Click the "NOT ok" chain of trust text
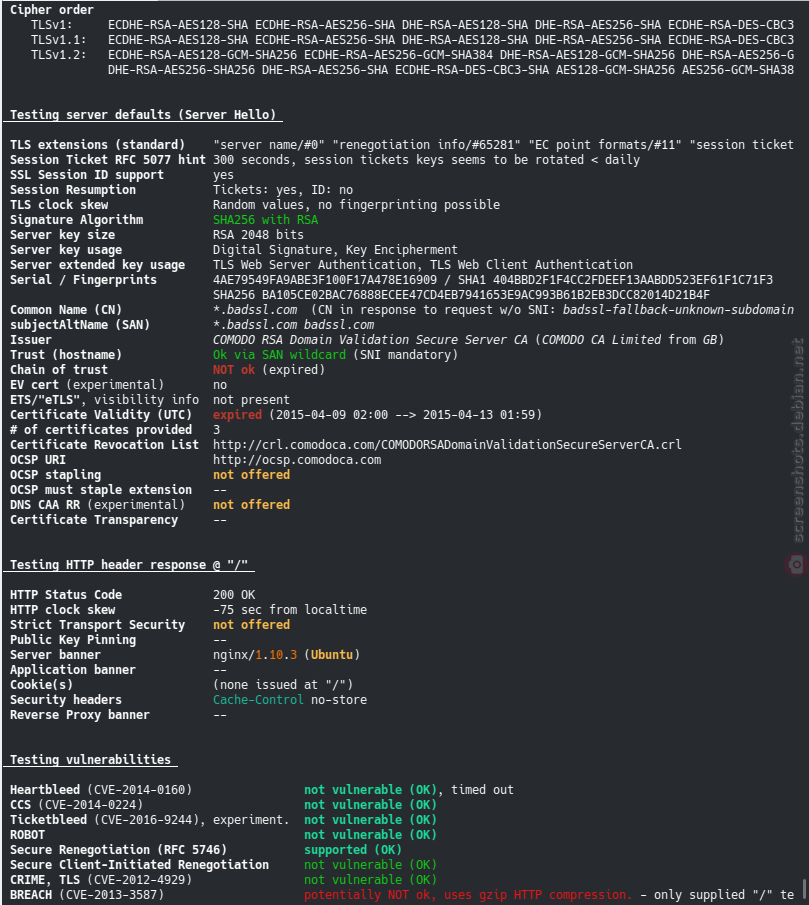This screenshot has width=809, height=905. pos(234,370)
